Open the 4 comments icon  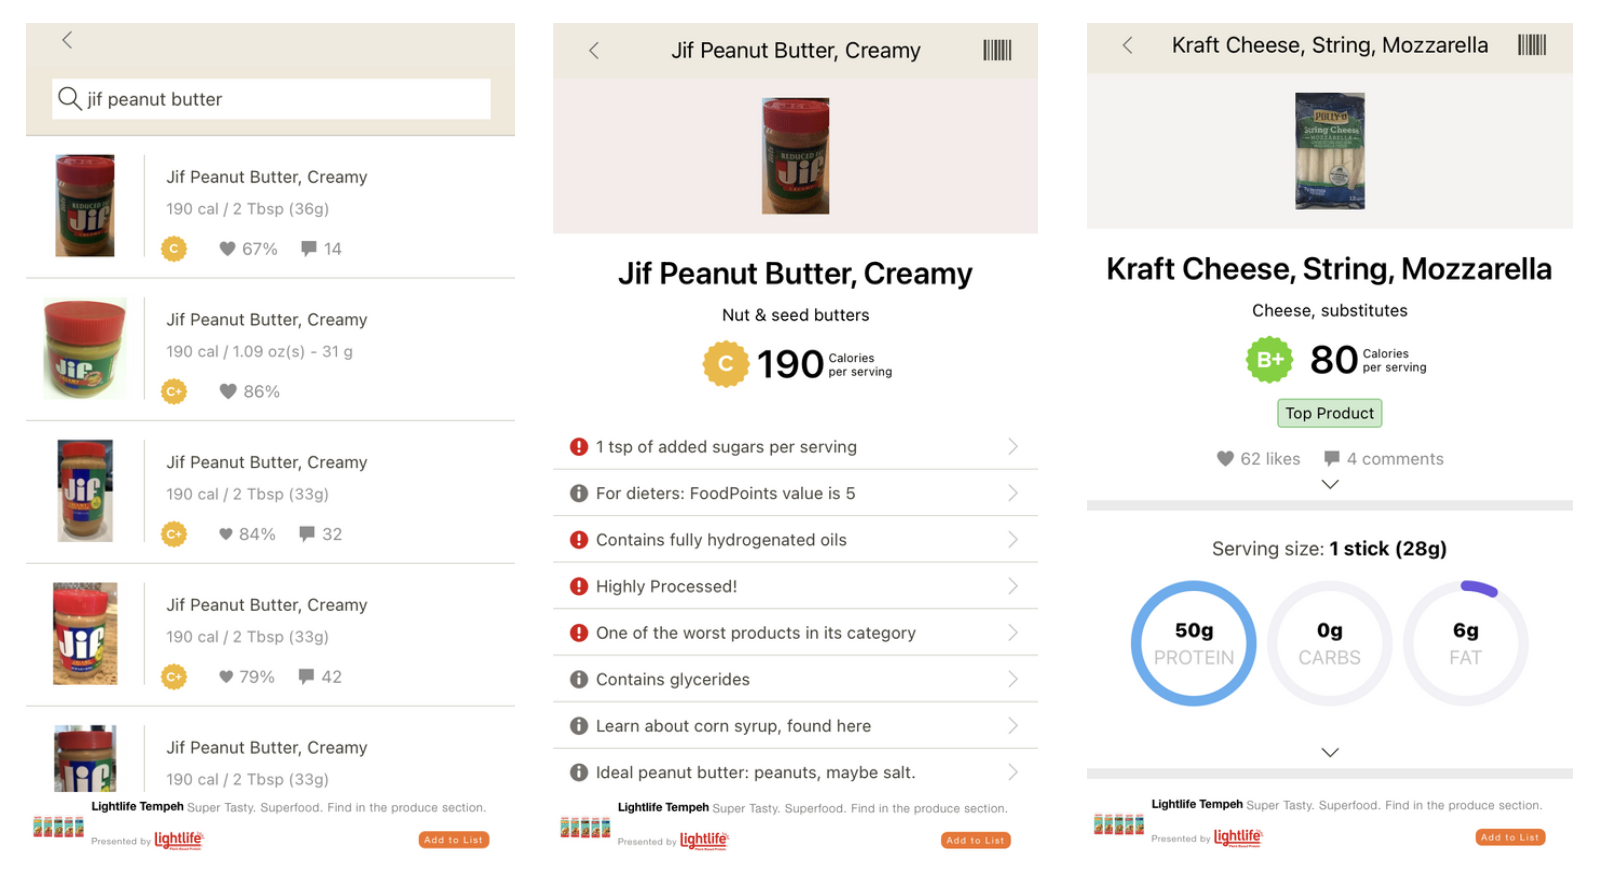tap(1331, 459)
